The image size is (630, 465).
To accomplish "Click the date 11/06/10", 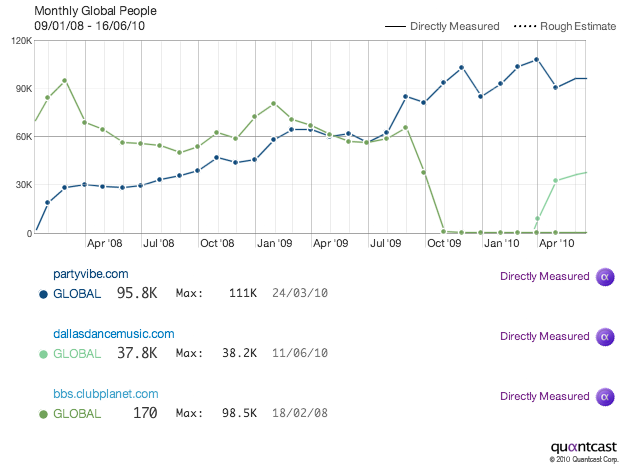I will point(300,353).
